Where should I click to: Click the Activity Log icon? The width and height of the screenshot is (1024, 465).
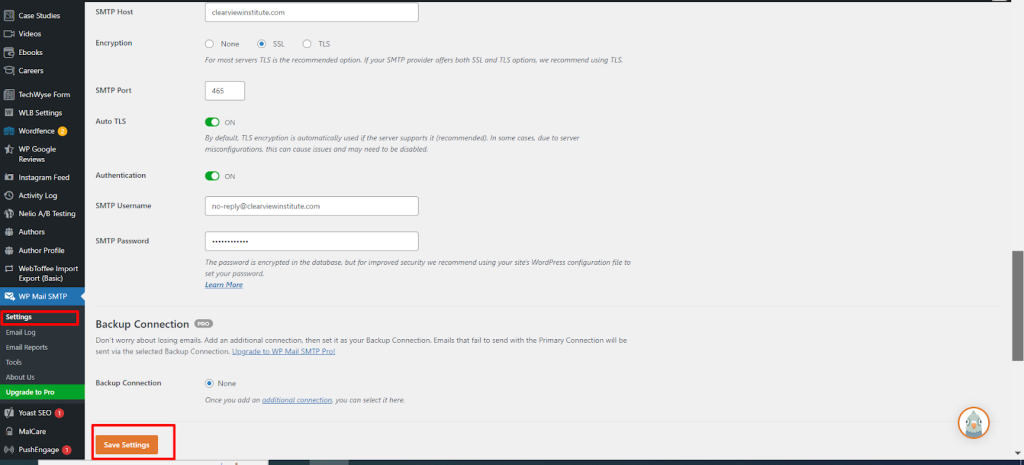[x=10, y=195]
